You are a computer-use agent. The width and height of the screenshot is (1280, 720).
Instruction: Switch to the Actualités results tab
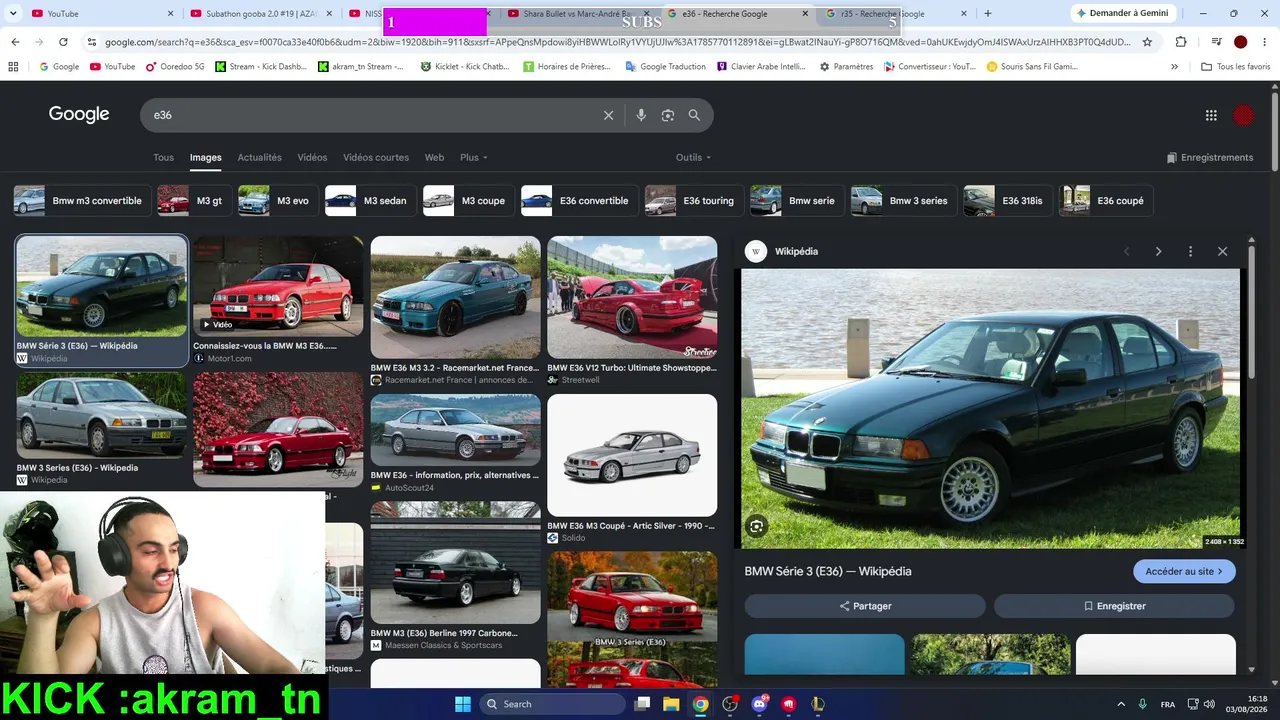coord(259,157)
